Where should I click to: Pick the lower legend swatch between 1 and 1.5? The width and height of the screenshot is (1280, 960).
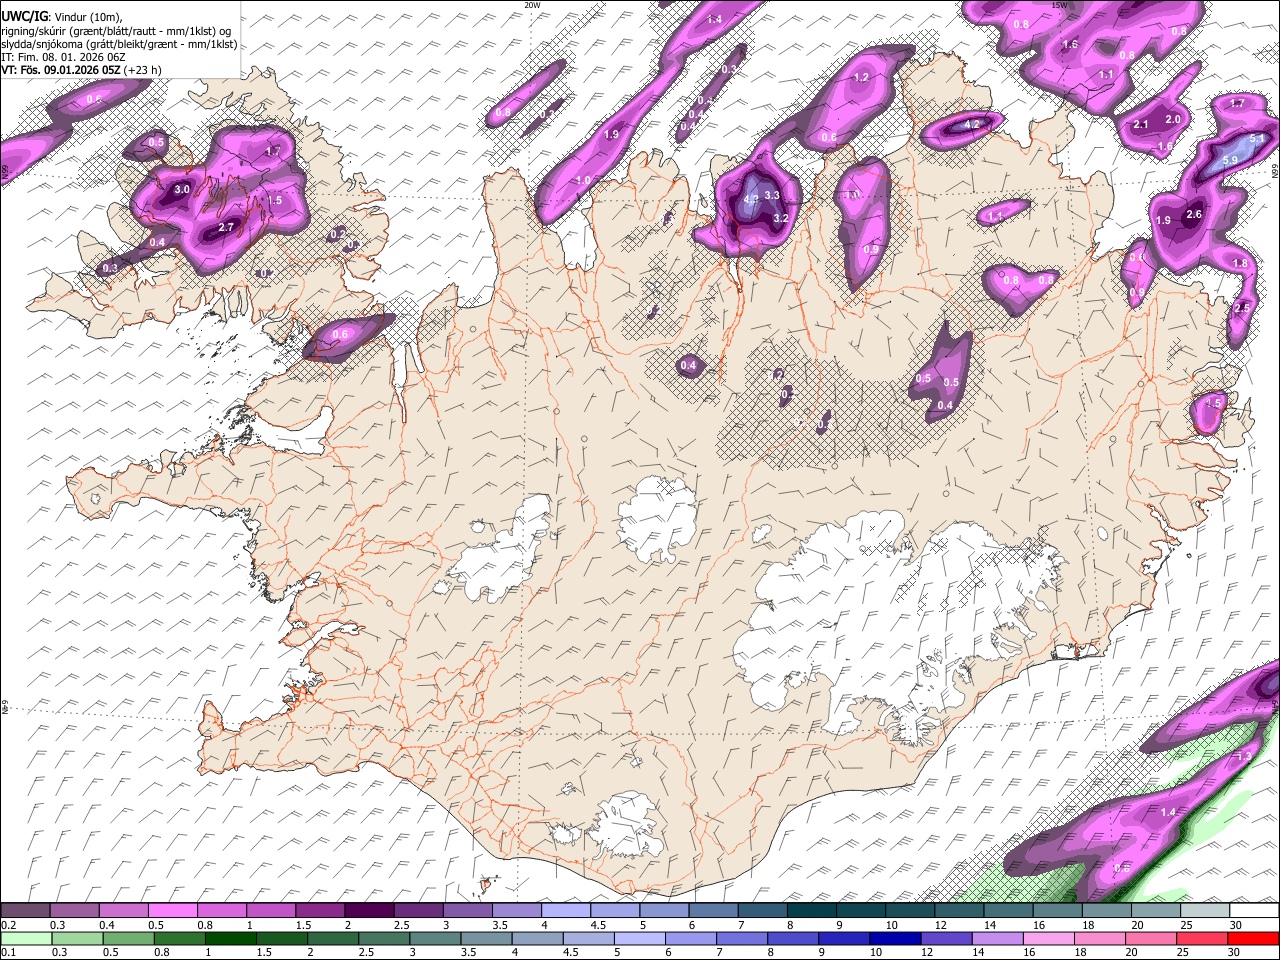click(230, 938)
